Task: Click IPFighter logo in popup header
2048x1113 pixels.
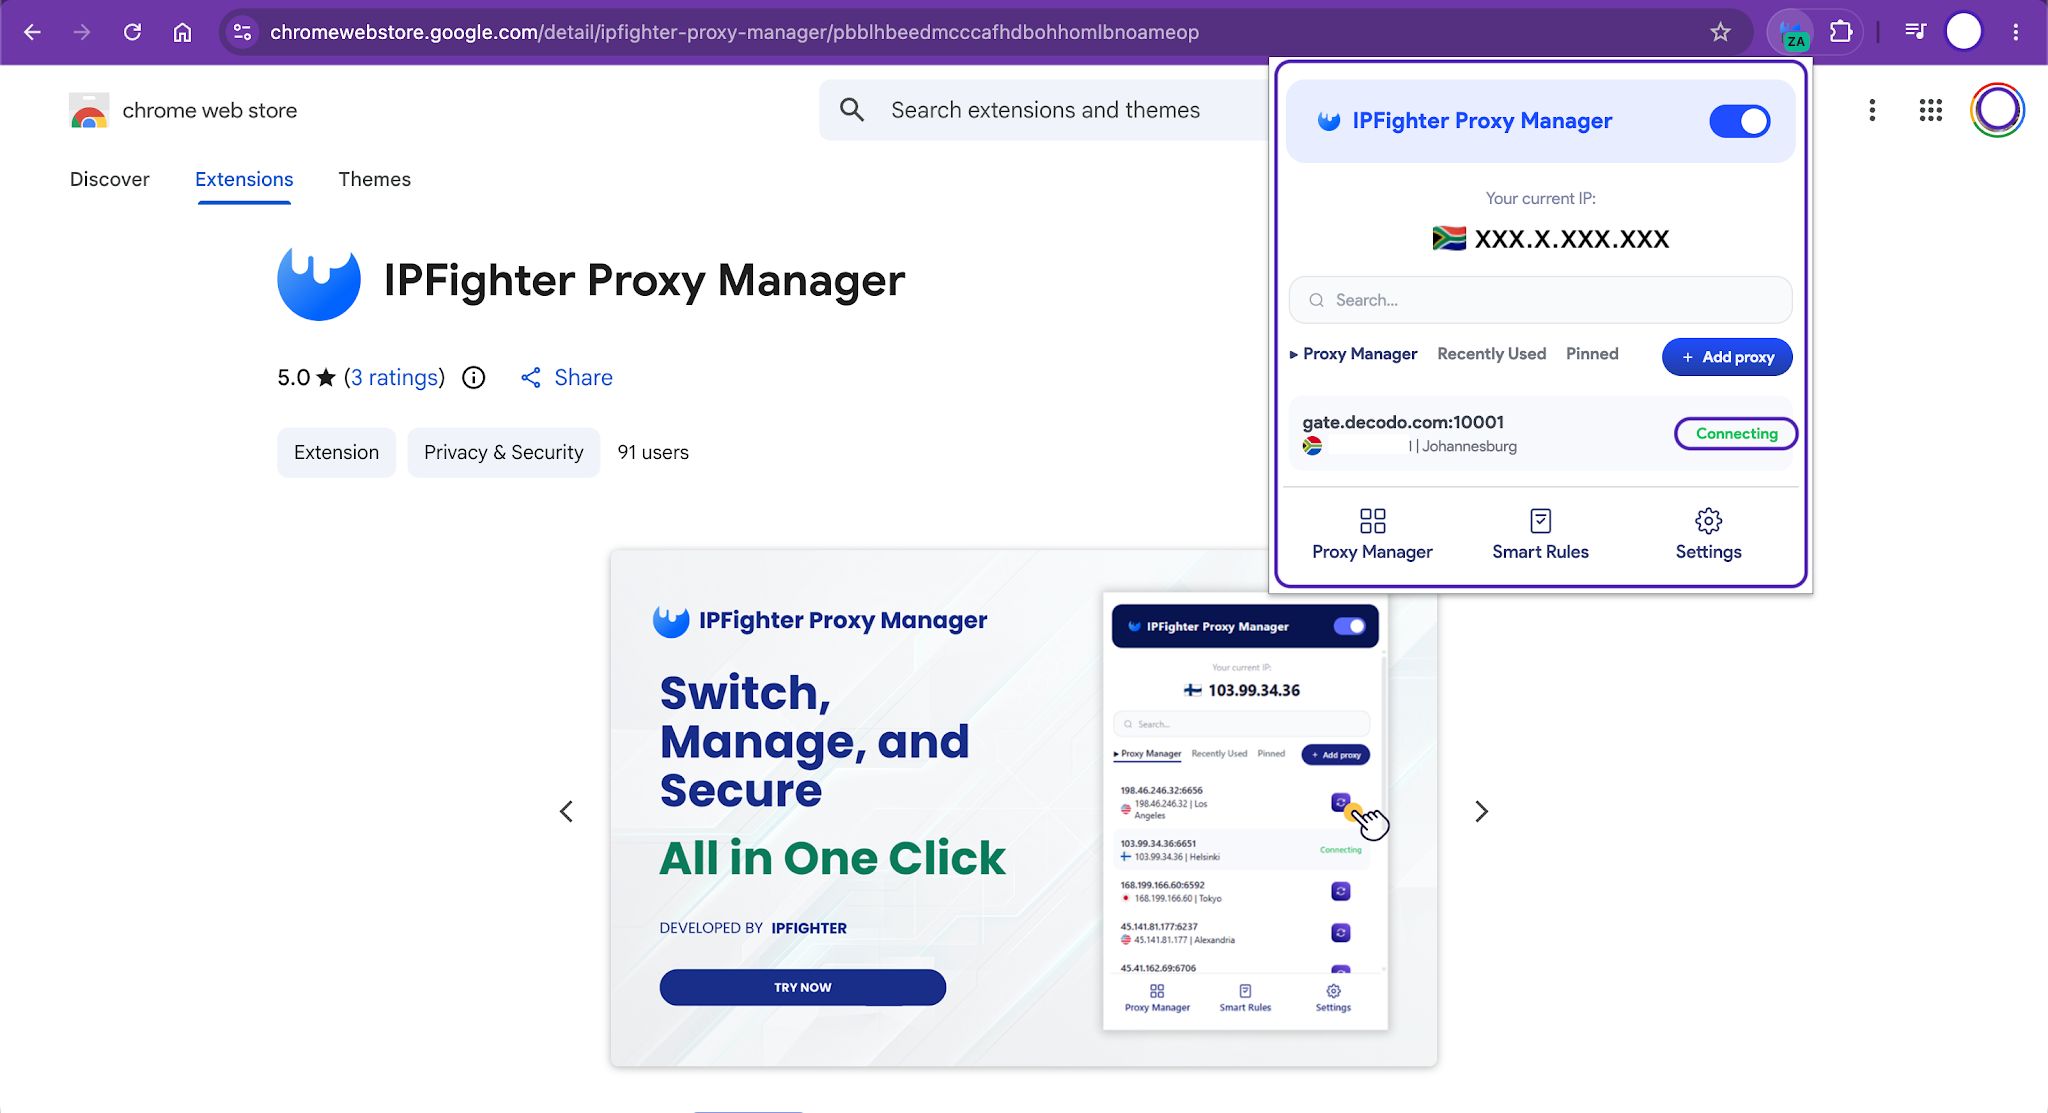Action: click(x=1329, y=121)
